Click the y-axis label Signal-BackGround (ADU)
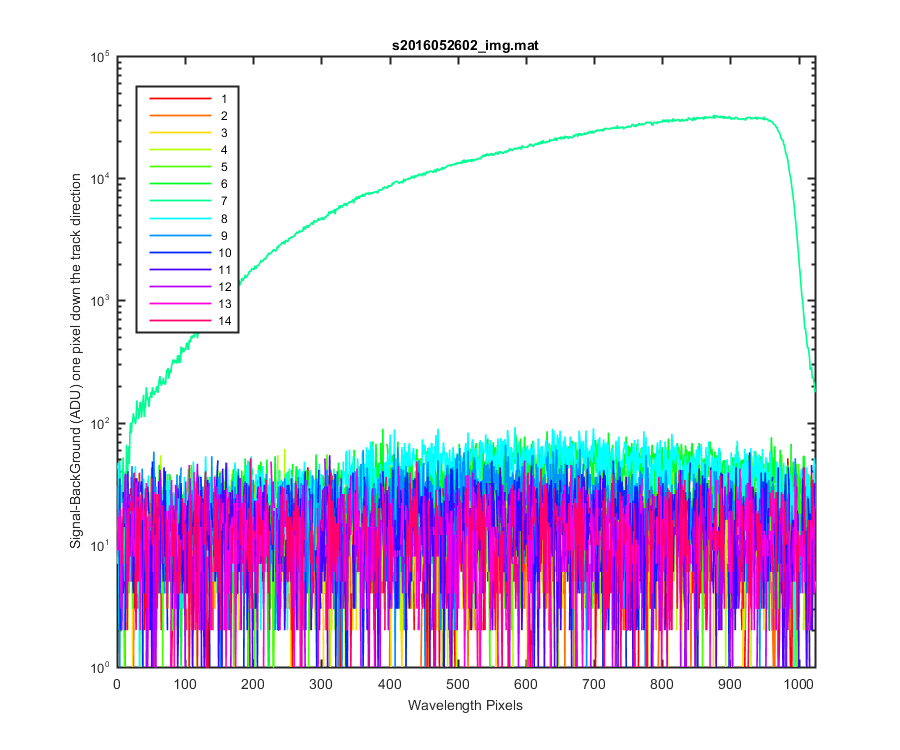The width and height of the screenshot is (900, 750). [75, 463]
